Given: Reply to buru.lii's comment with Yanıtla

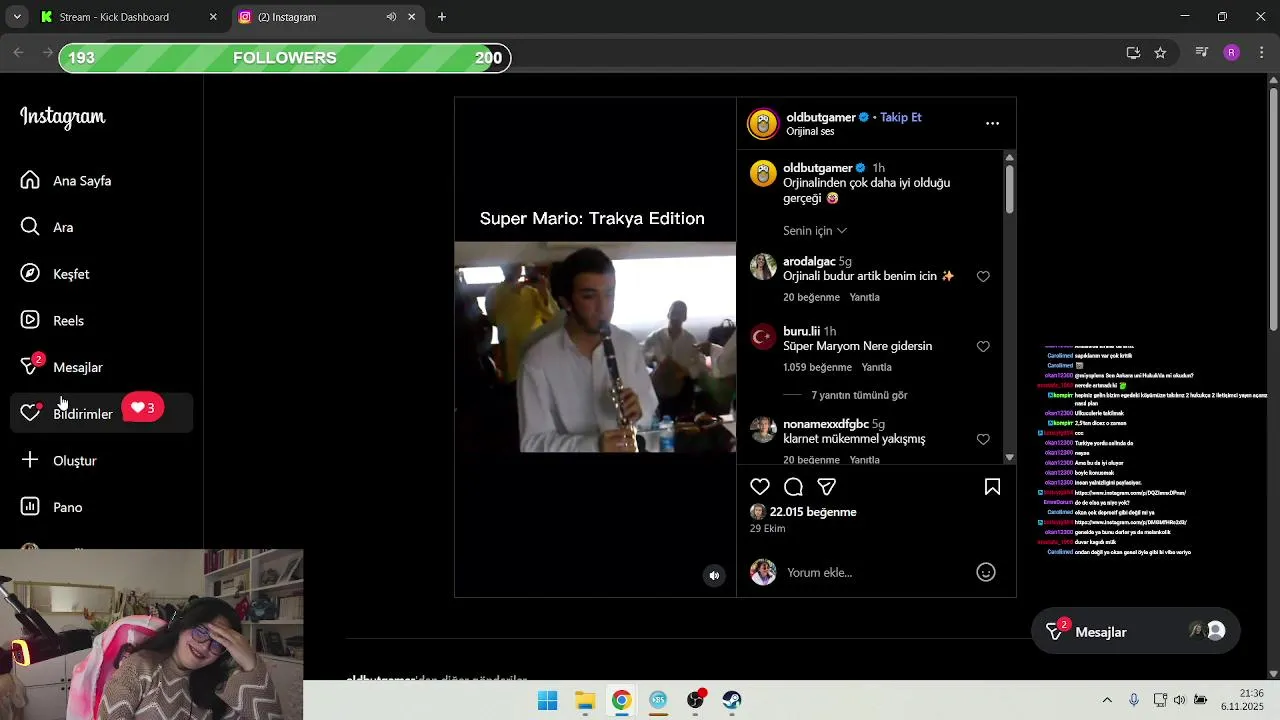Looking at the screenshot, I should coord(876,368).
